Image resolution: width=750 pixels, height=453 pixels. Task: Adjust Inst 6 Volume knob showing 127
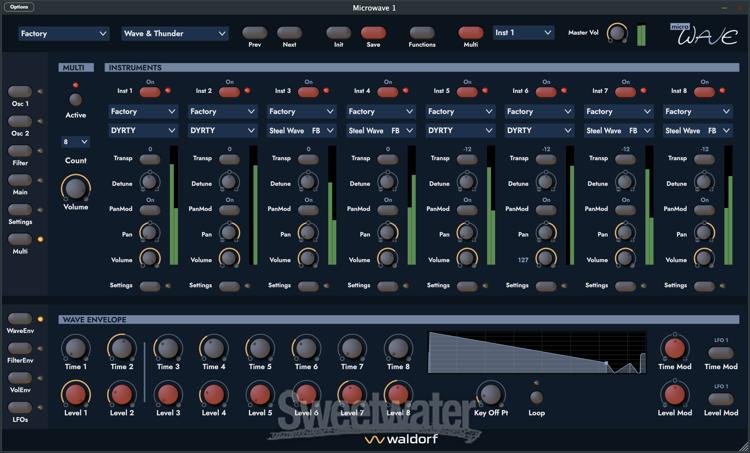pos(546,258)
